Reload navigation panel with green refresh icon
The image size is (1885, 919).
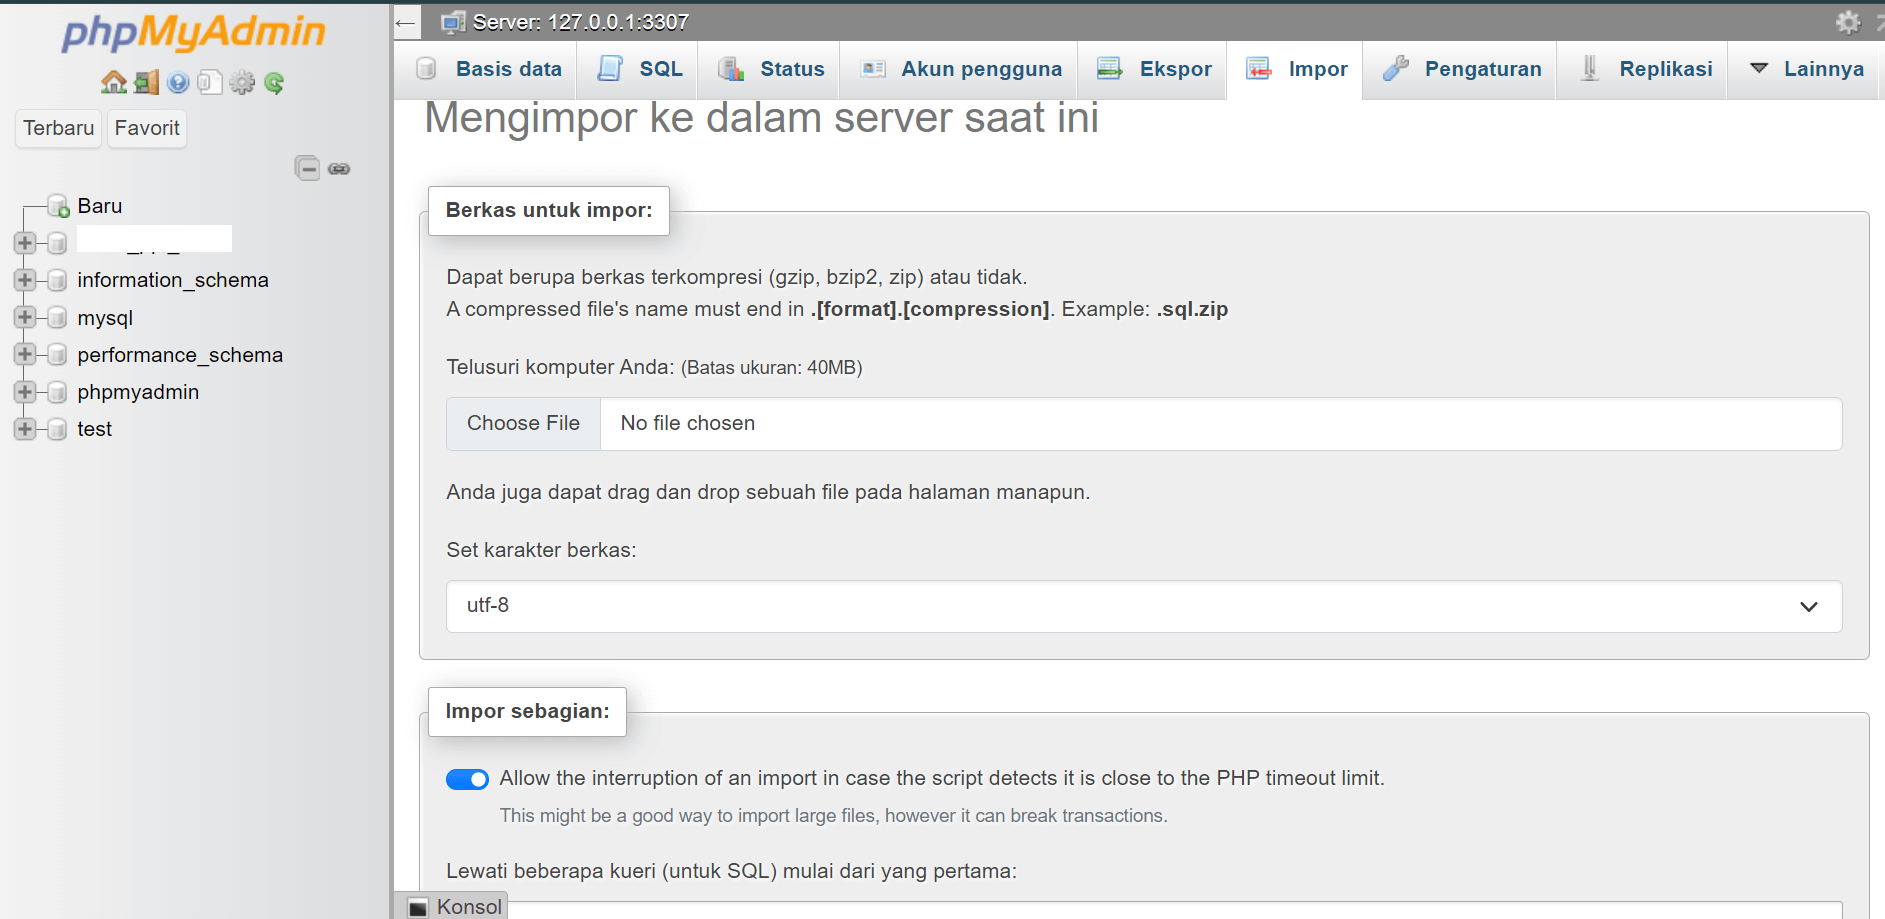pos(274,82)
